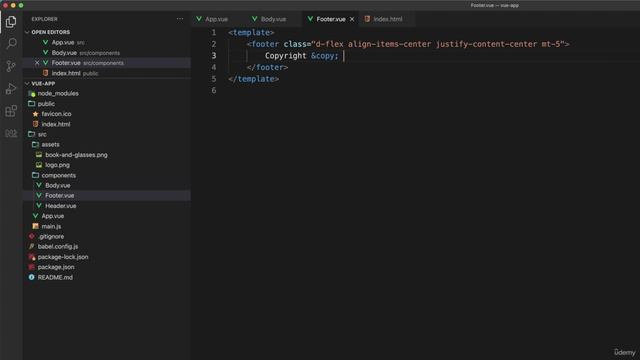Open book-and-glasses.png image file
The height and width of the screenshot is (360, 640).
click(x=76, y=155)
